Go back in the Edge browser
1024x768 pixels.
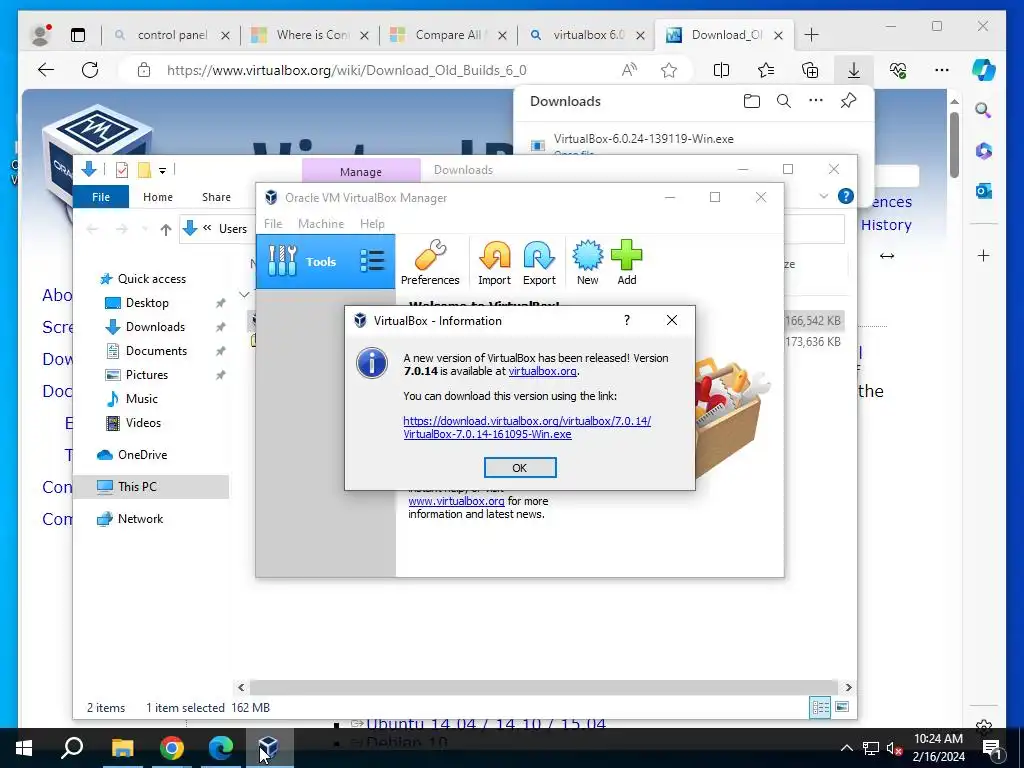coord(46,70)
